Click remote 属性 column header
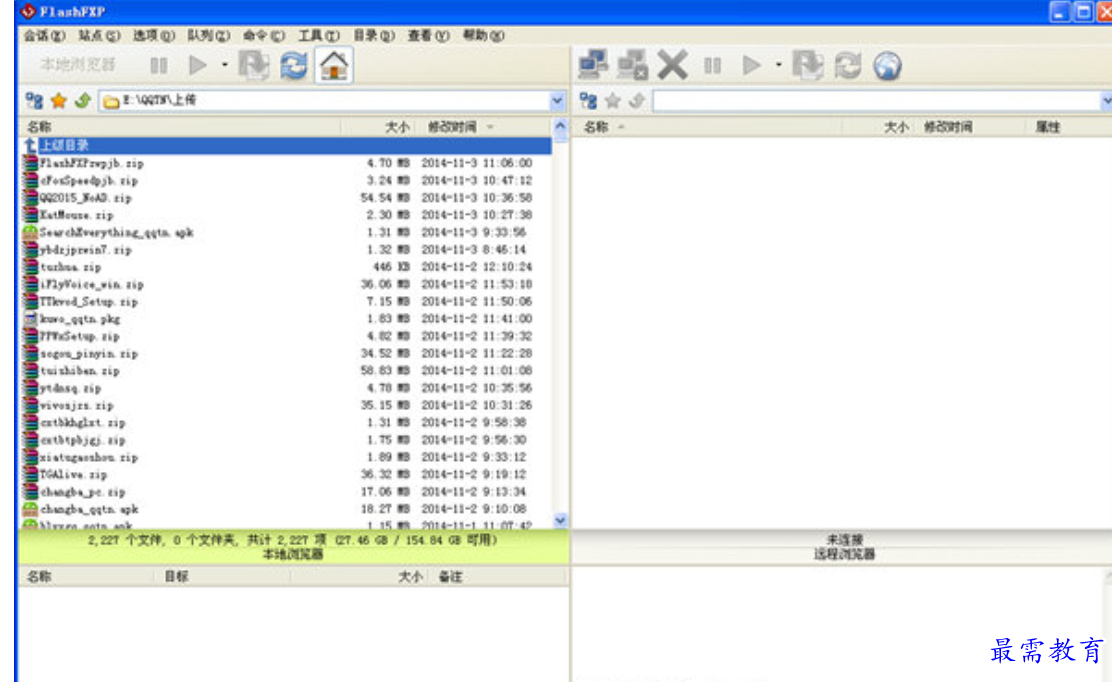The image size is (1112, 682). click(1047, 127)
